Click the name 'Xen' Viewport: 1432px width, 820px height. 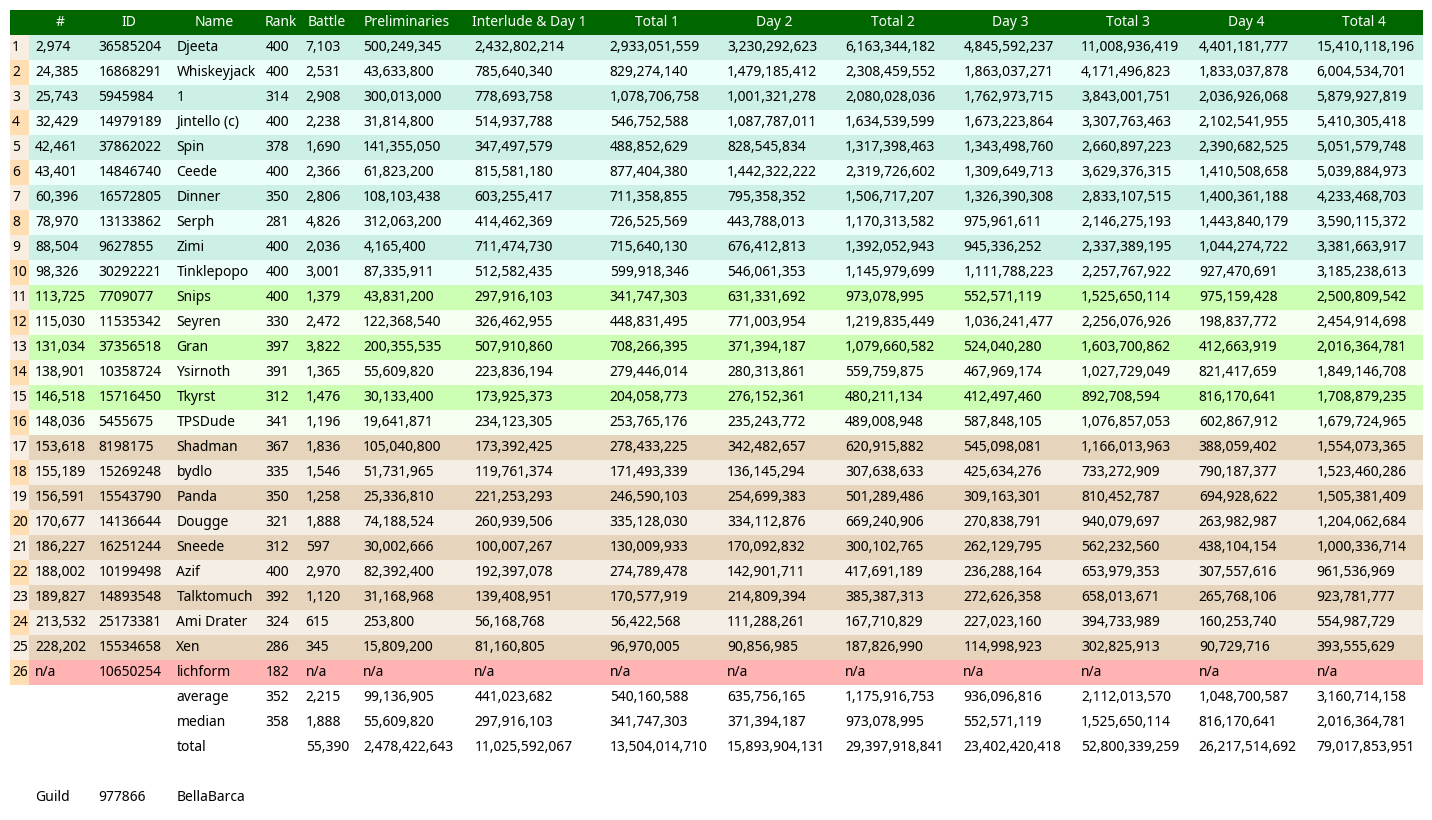(x=188, y=646)
